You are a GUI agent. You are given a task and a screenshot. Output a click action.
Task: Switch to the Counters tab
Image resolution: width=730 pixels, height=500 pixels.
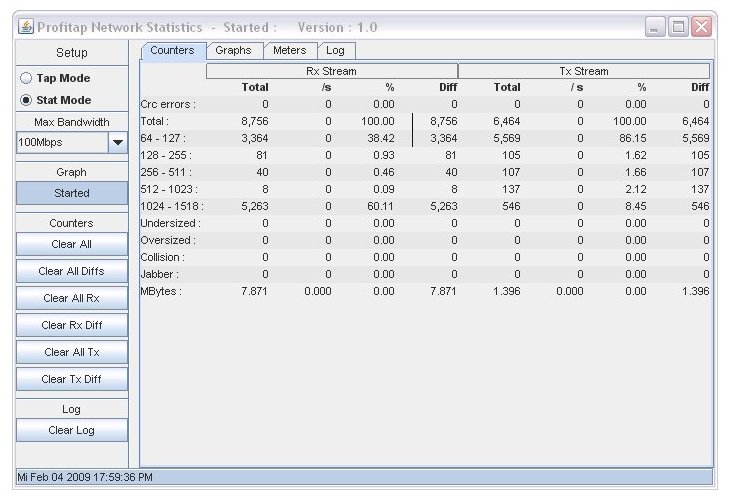172,50
